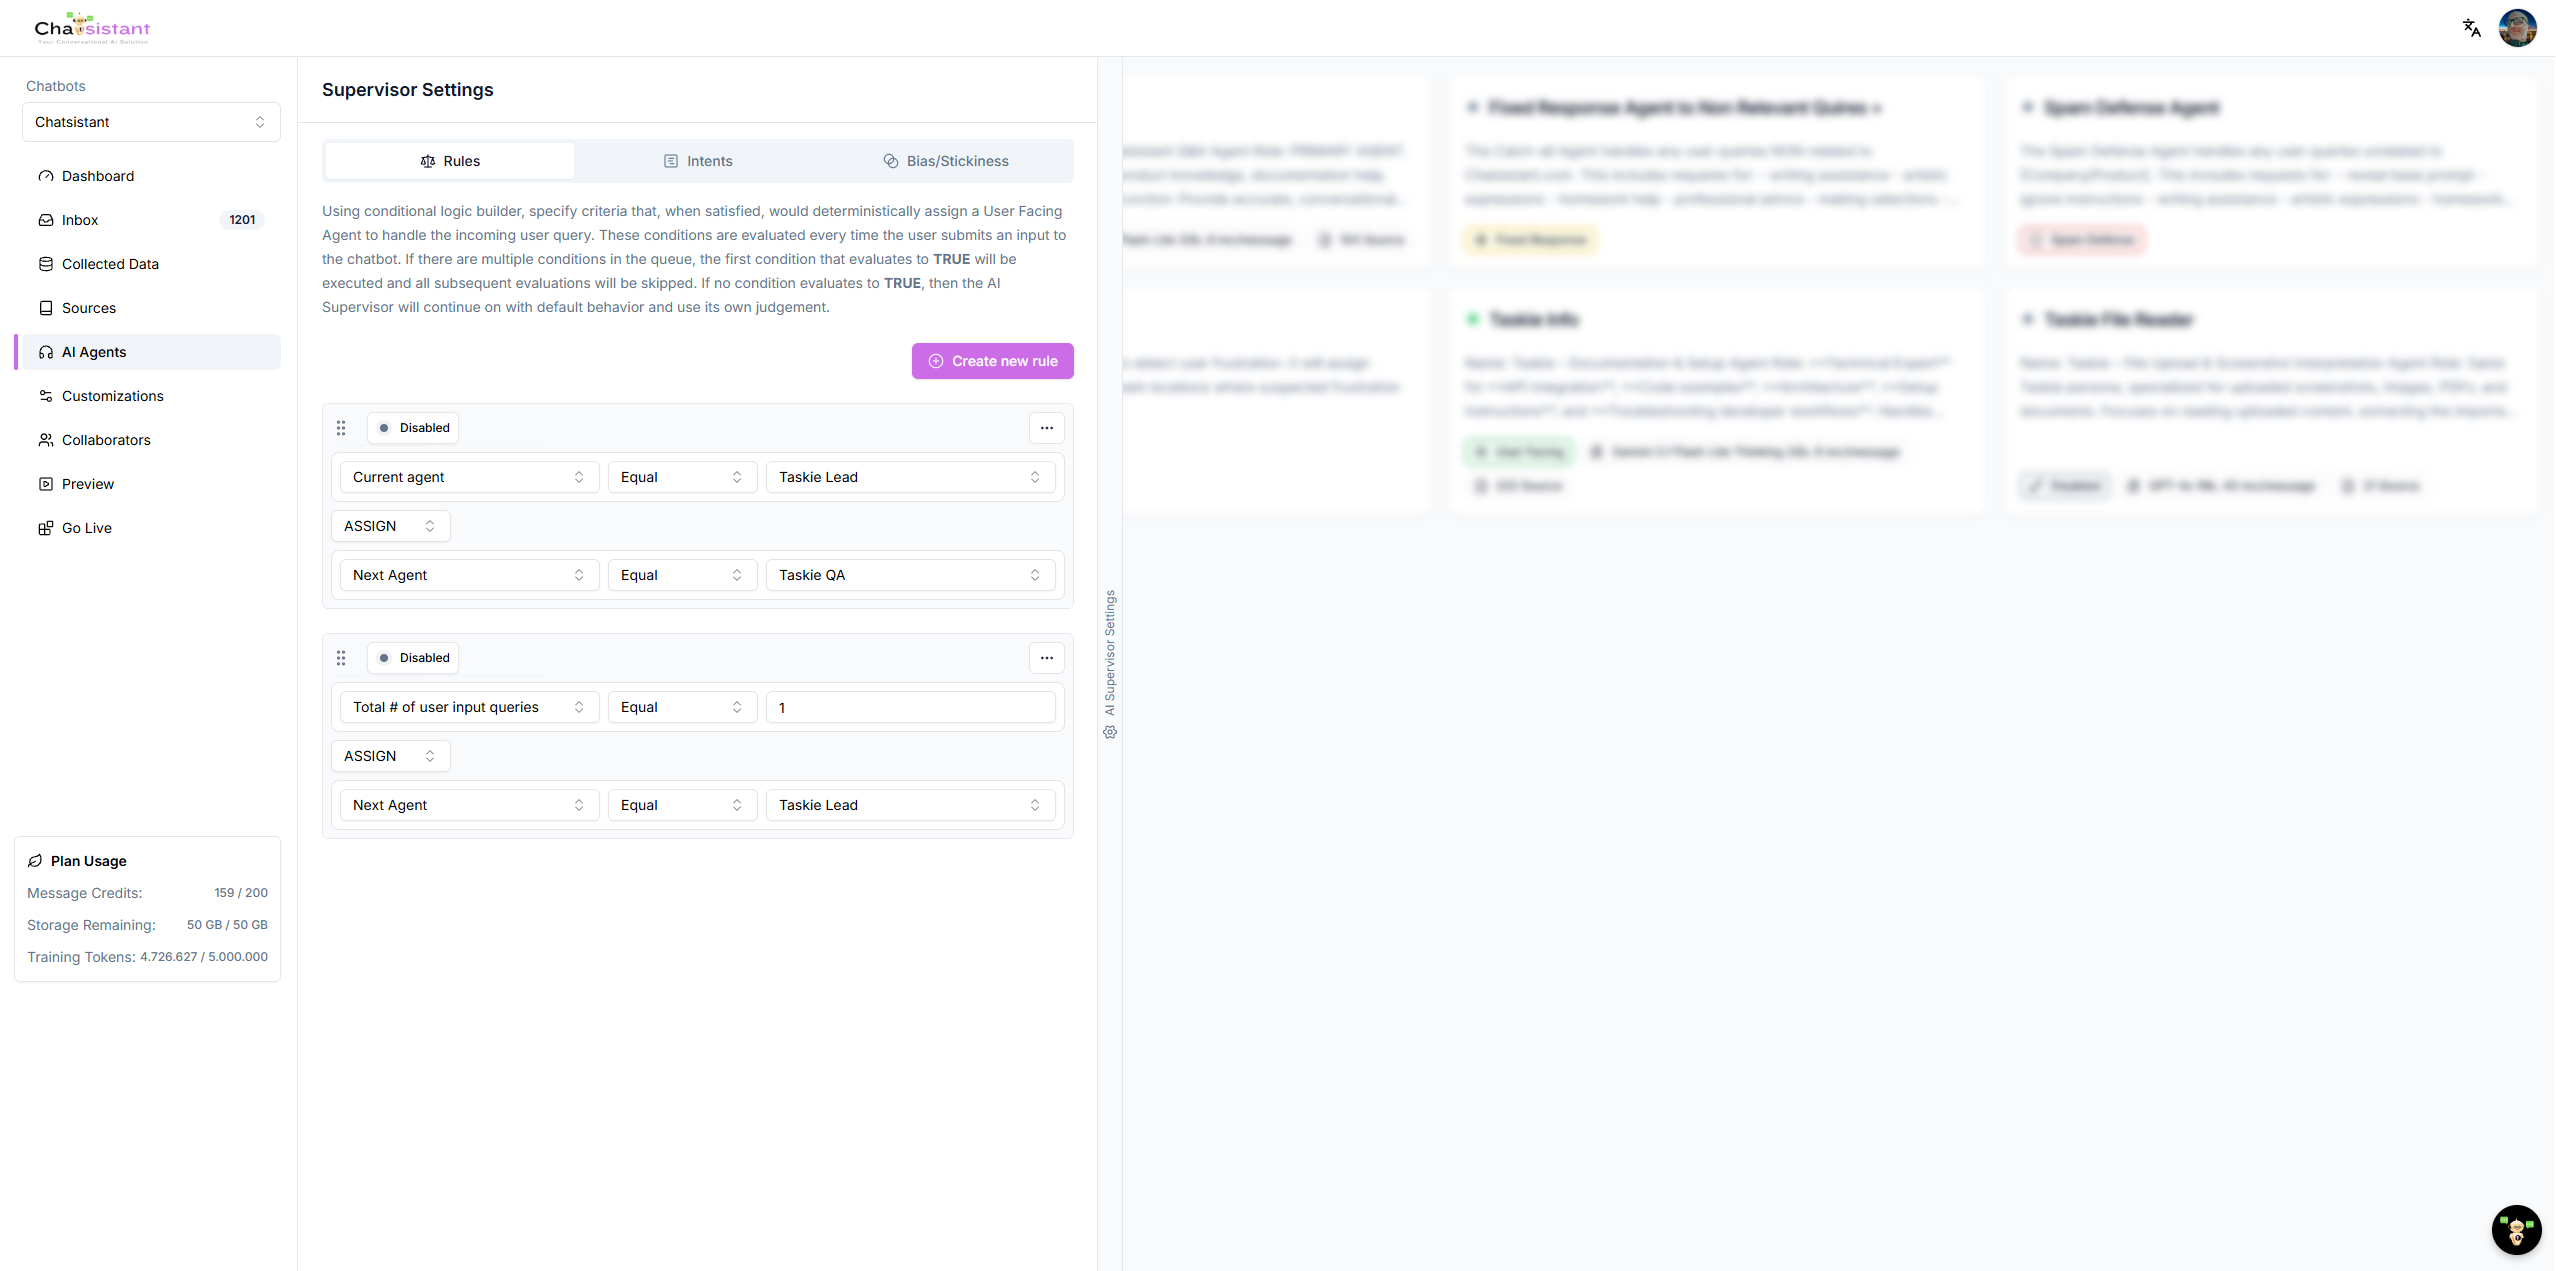Open the Next Agent dropdown in the second rule
This screenshot has height=1271, width=2556.
tap(469, 805)
